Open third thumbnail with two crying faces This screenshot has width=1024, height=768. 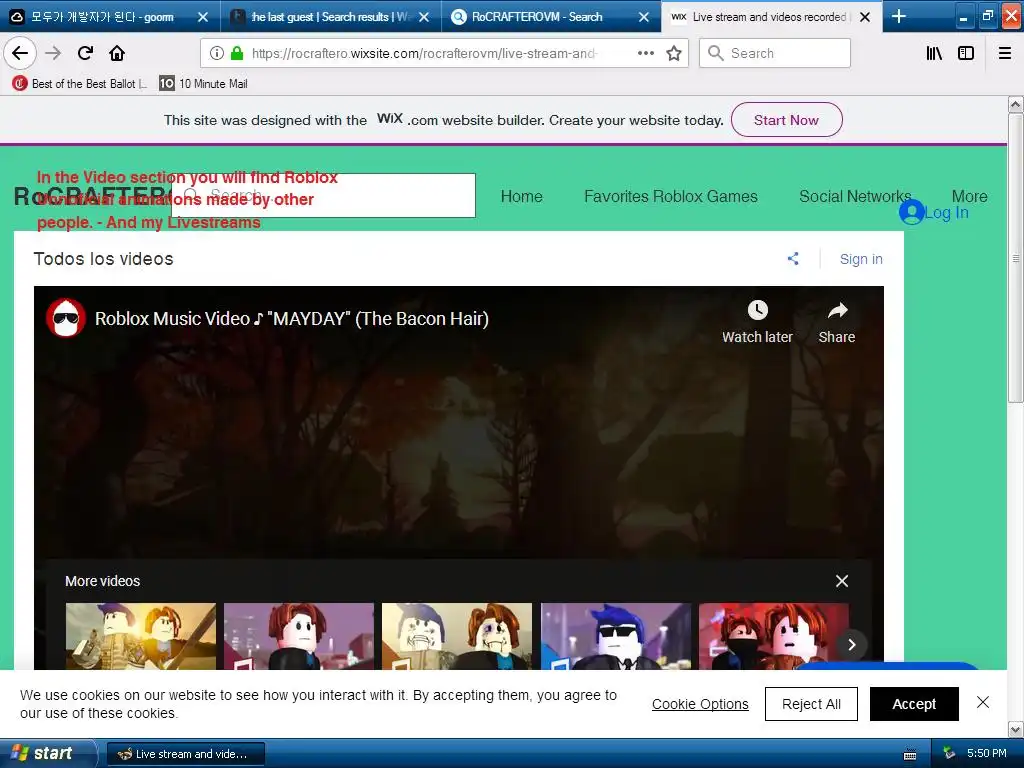[457, 636]
